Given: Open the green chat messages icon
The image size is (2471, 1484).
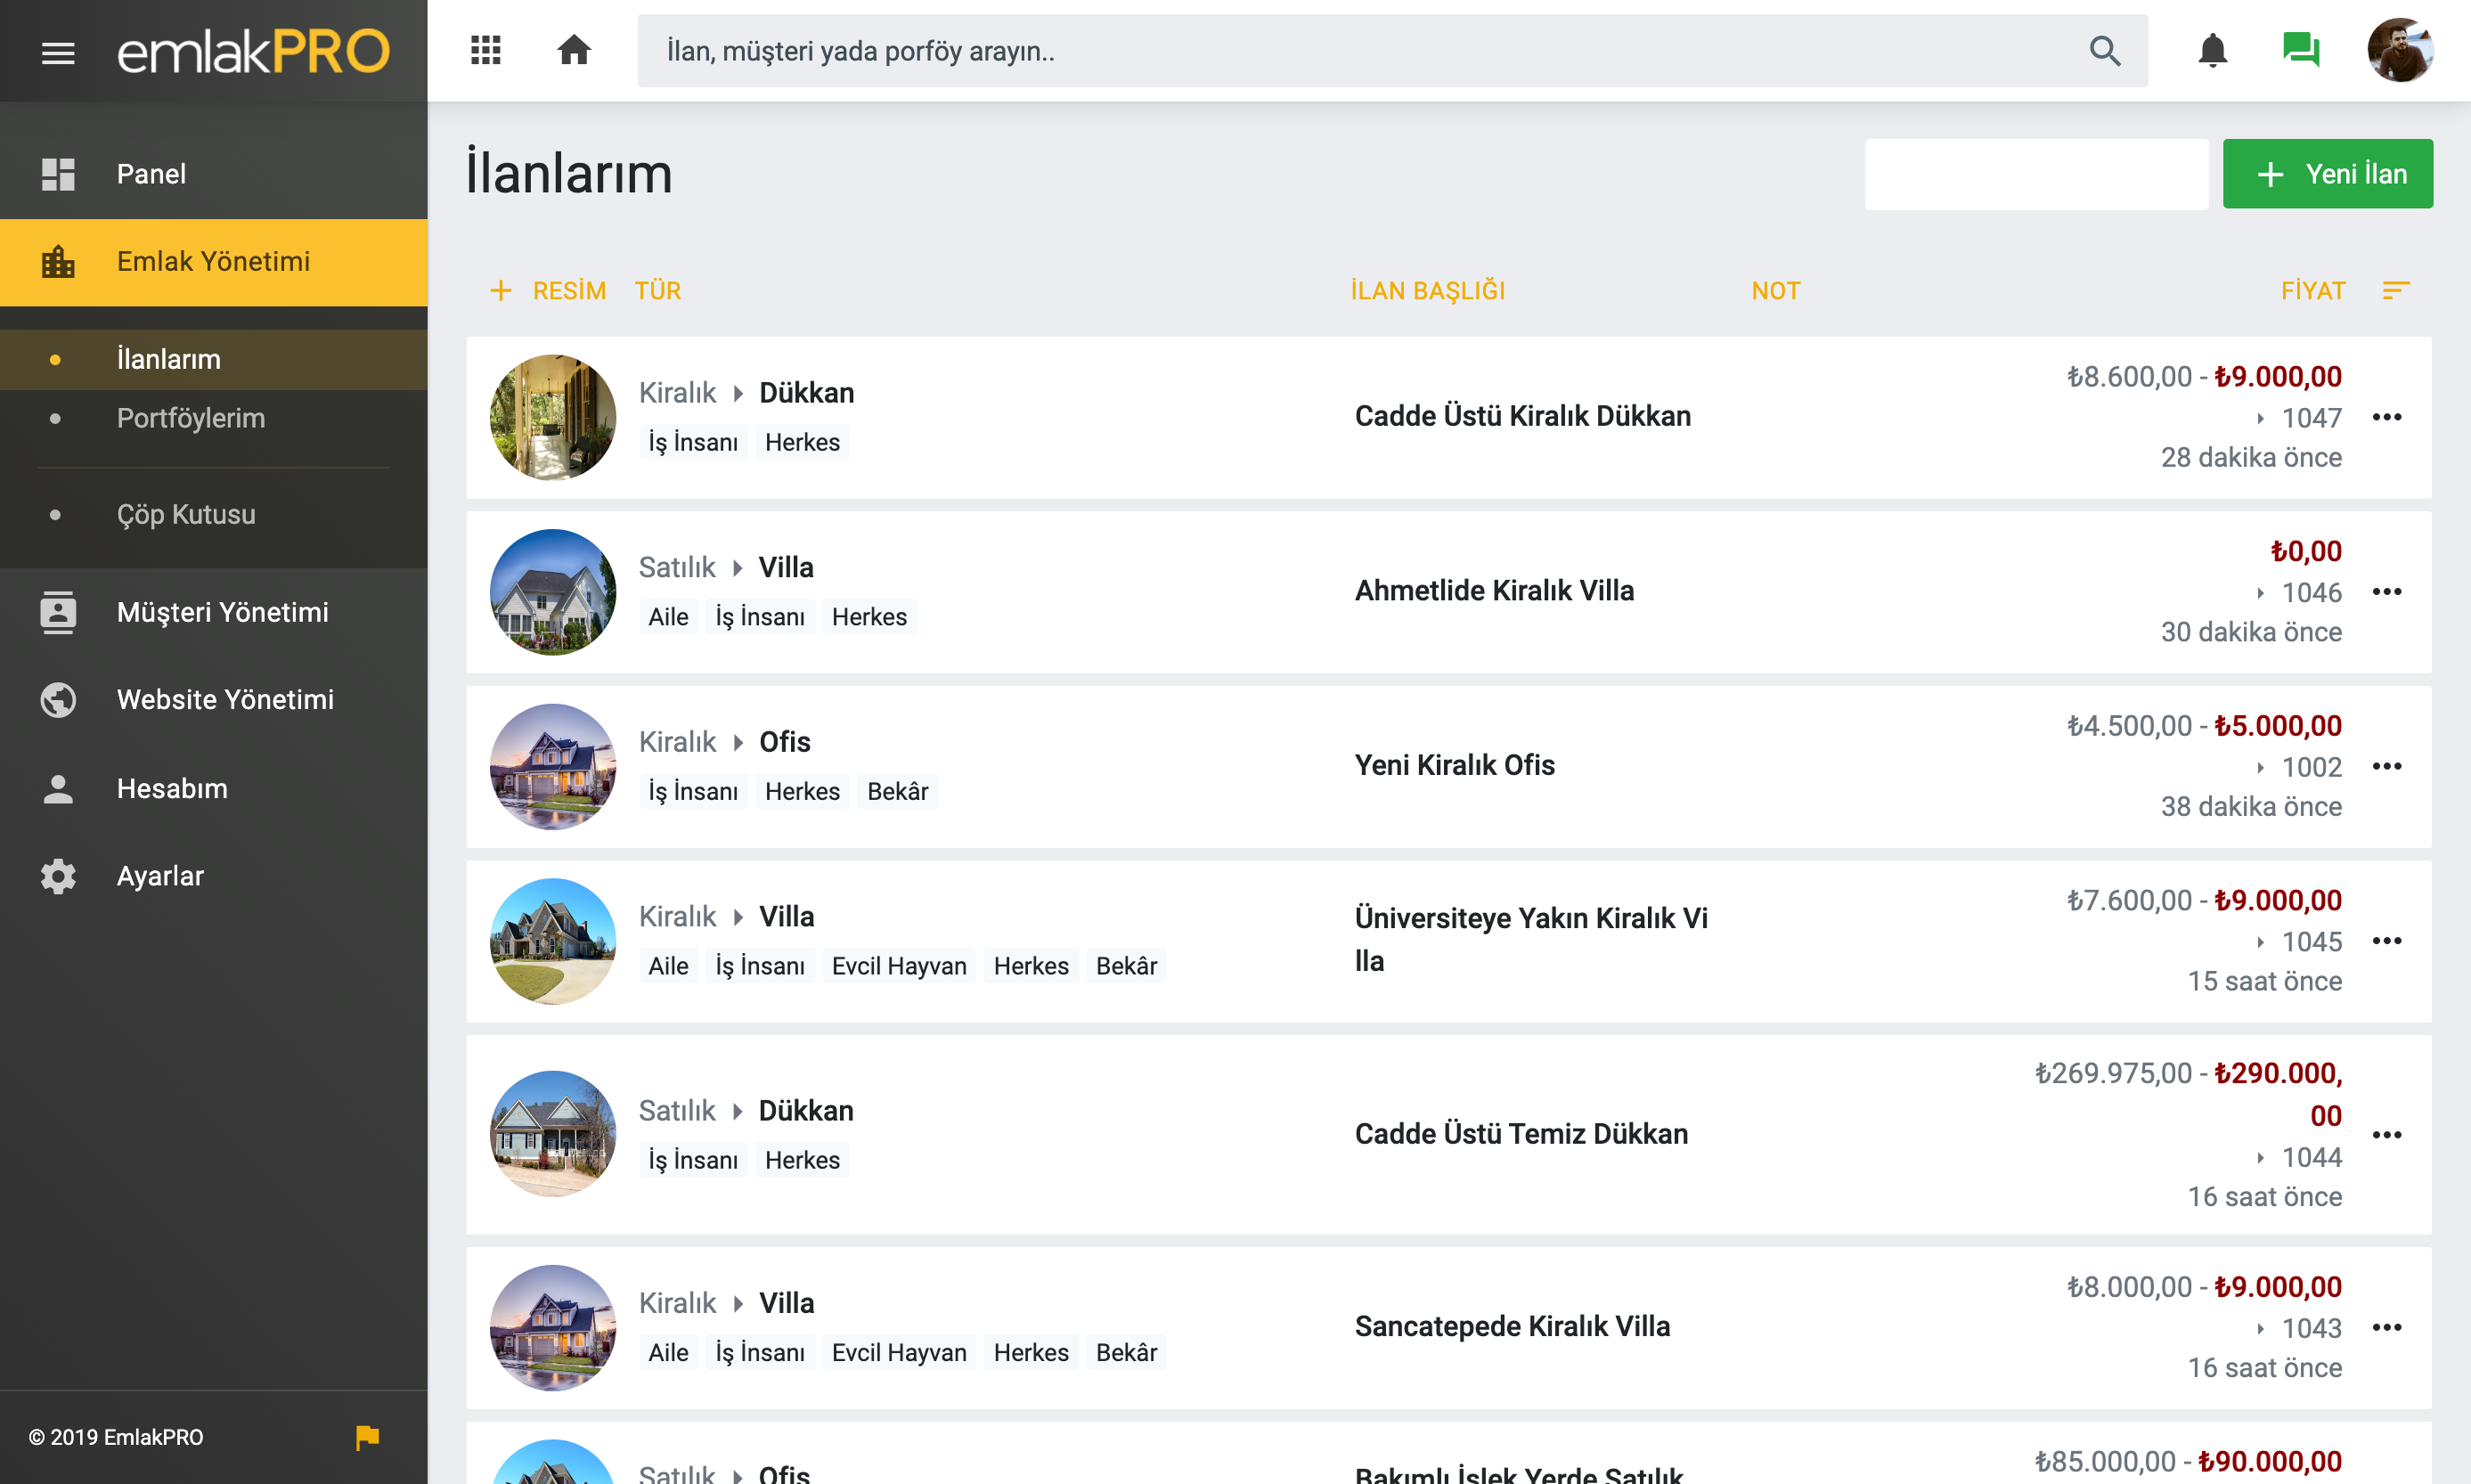Looking at the screenshot, I should click(x=2301, y=50).
